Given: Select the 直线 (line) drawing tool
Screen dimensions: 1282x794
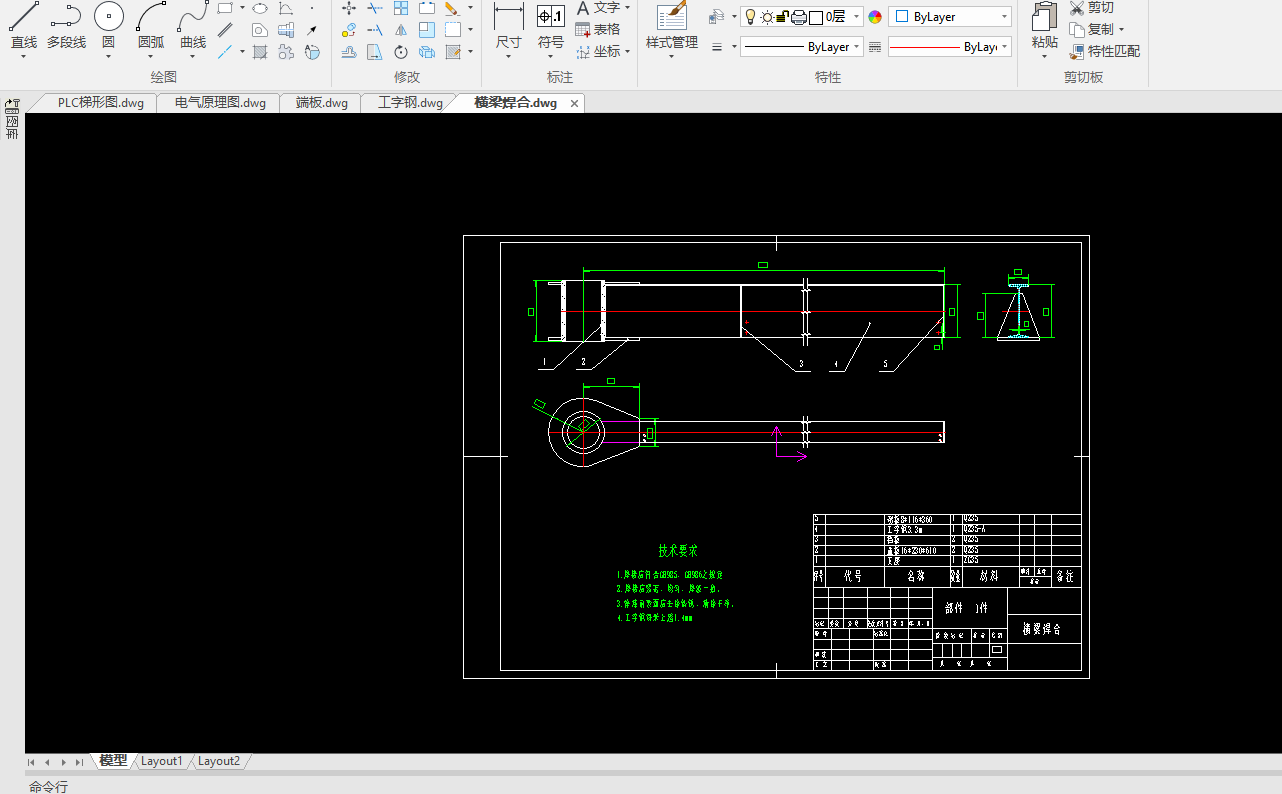Looking at the screenshot, I should tap(24, 26).
